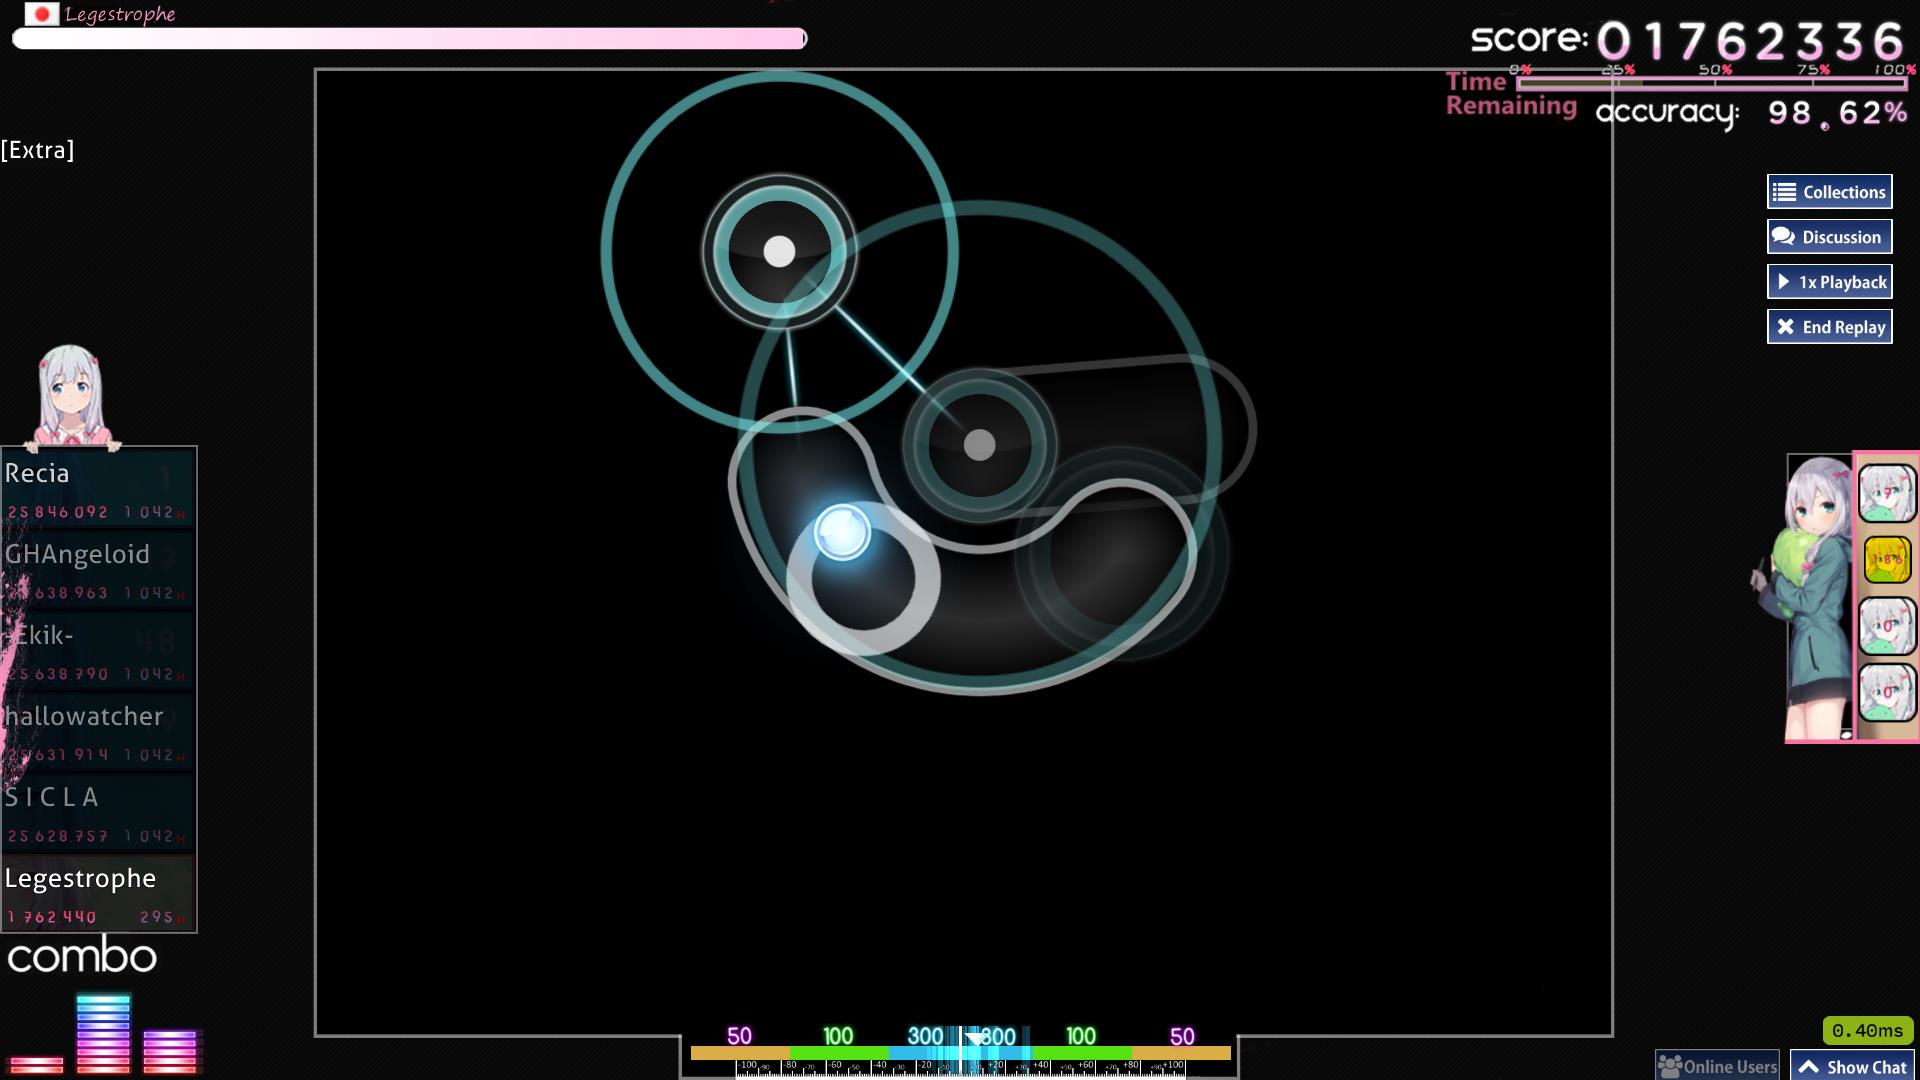Select GHAngeloid leaderboard entry

[98, 570]
